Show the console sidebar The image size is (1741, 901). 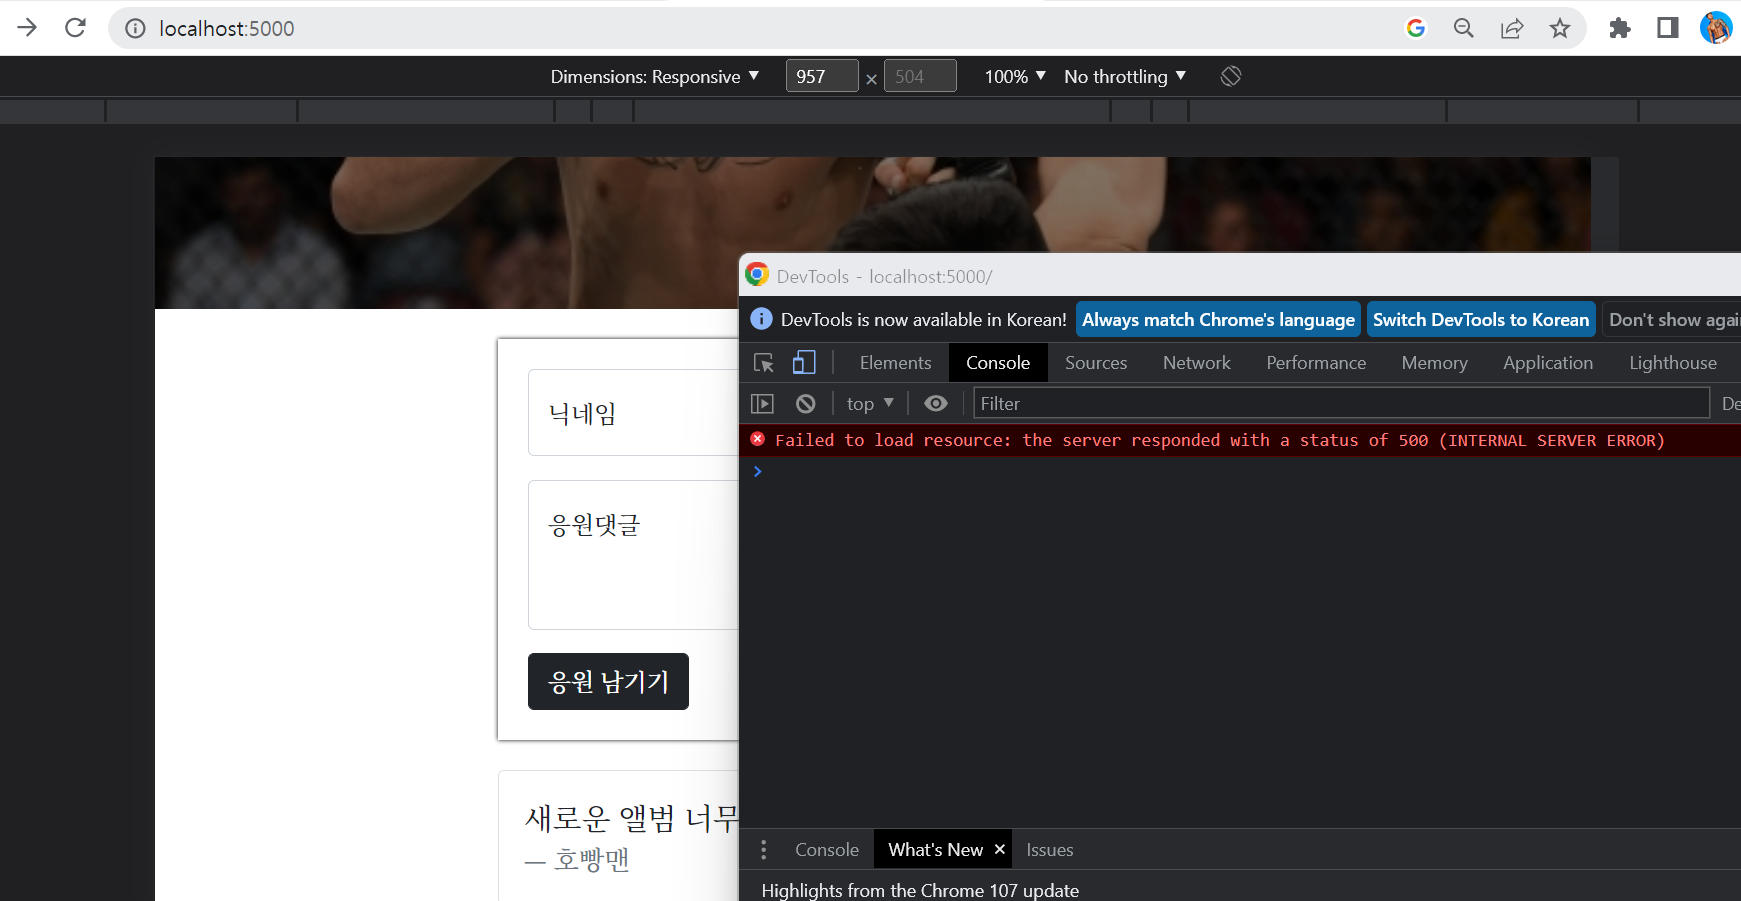click(763, 404)
